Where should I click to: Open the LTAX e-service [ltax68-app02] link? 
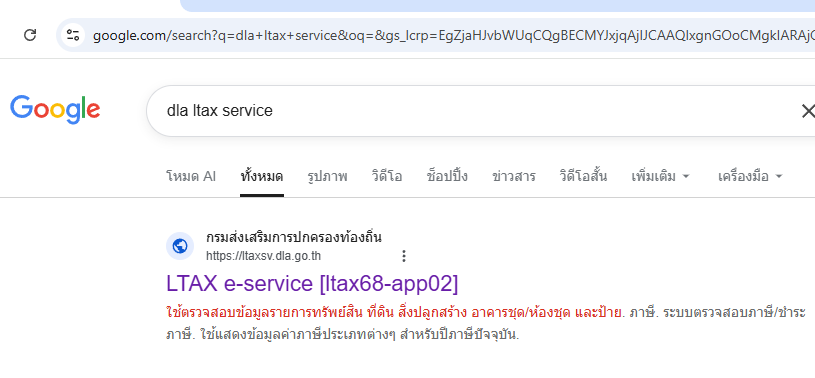point(312,283)
